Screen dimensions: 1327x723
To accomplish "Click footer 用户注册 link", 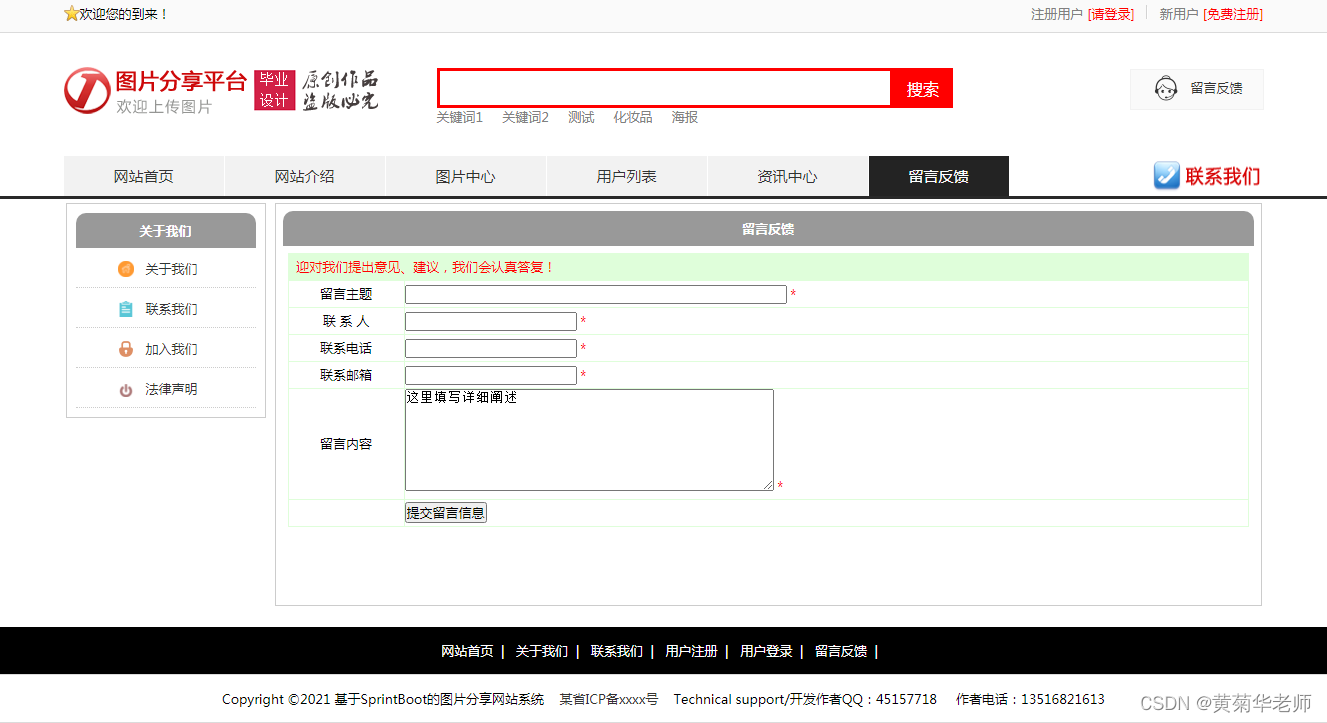I will tap(691, 651).
